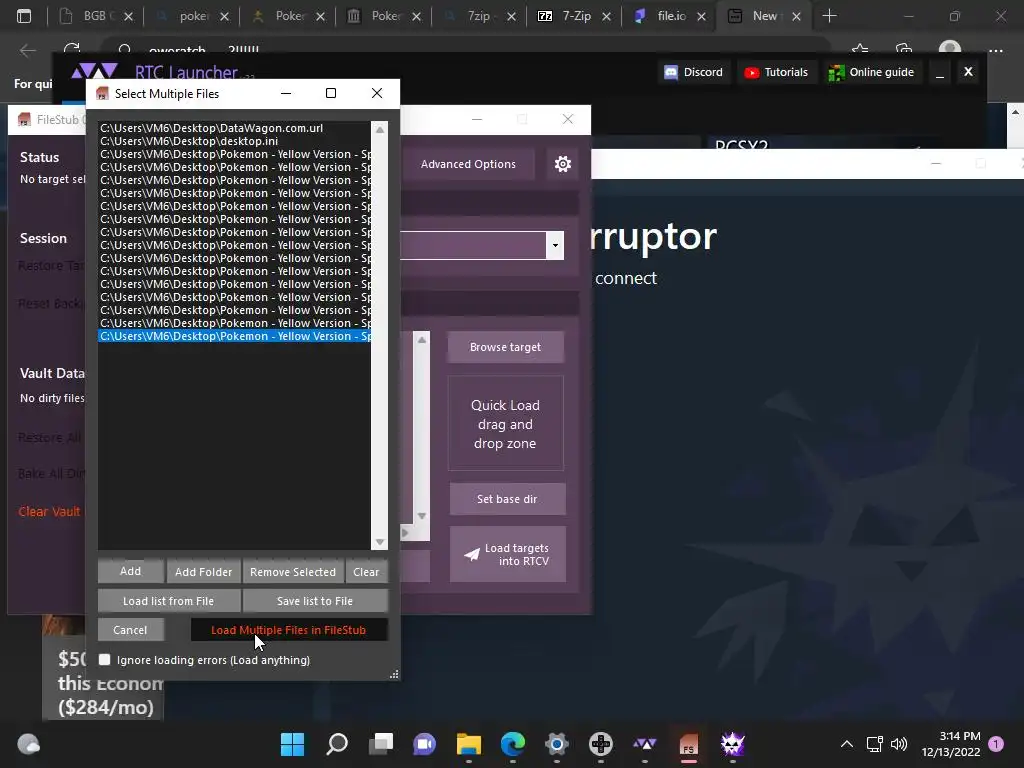Click Clear Vault in FileStub
Image resolution: width=1024 pixels, height=768 pixels.
49,511
